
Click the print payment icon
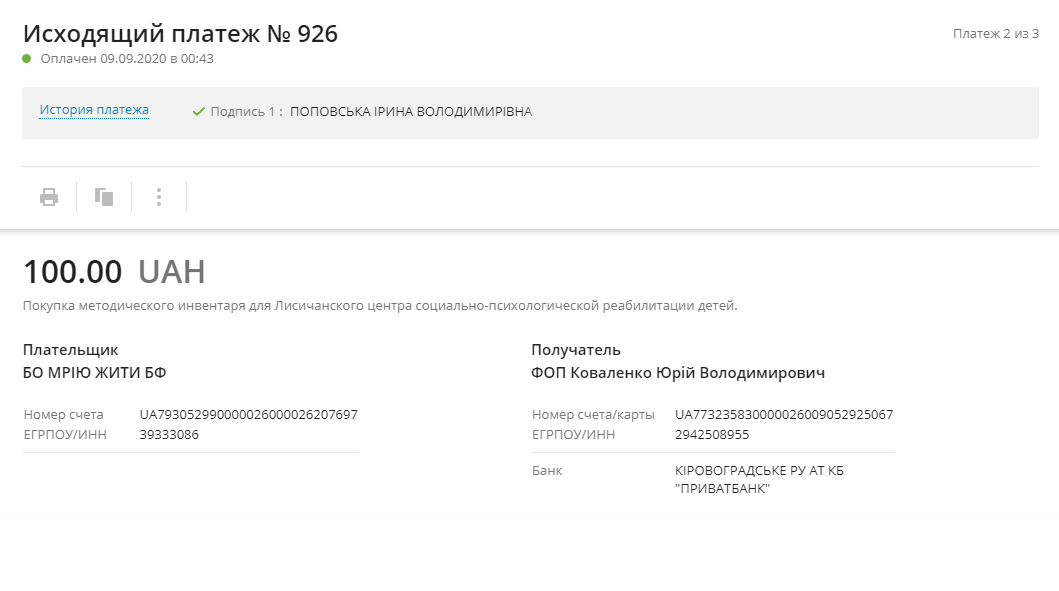click(x=49, y=197)
